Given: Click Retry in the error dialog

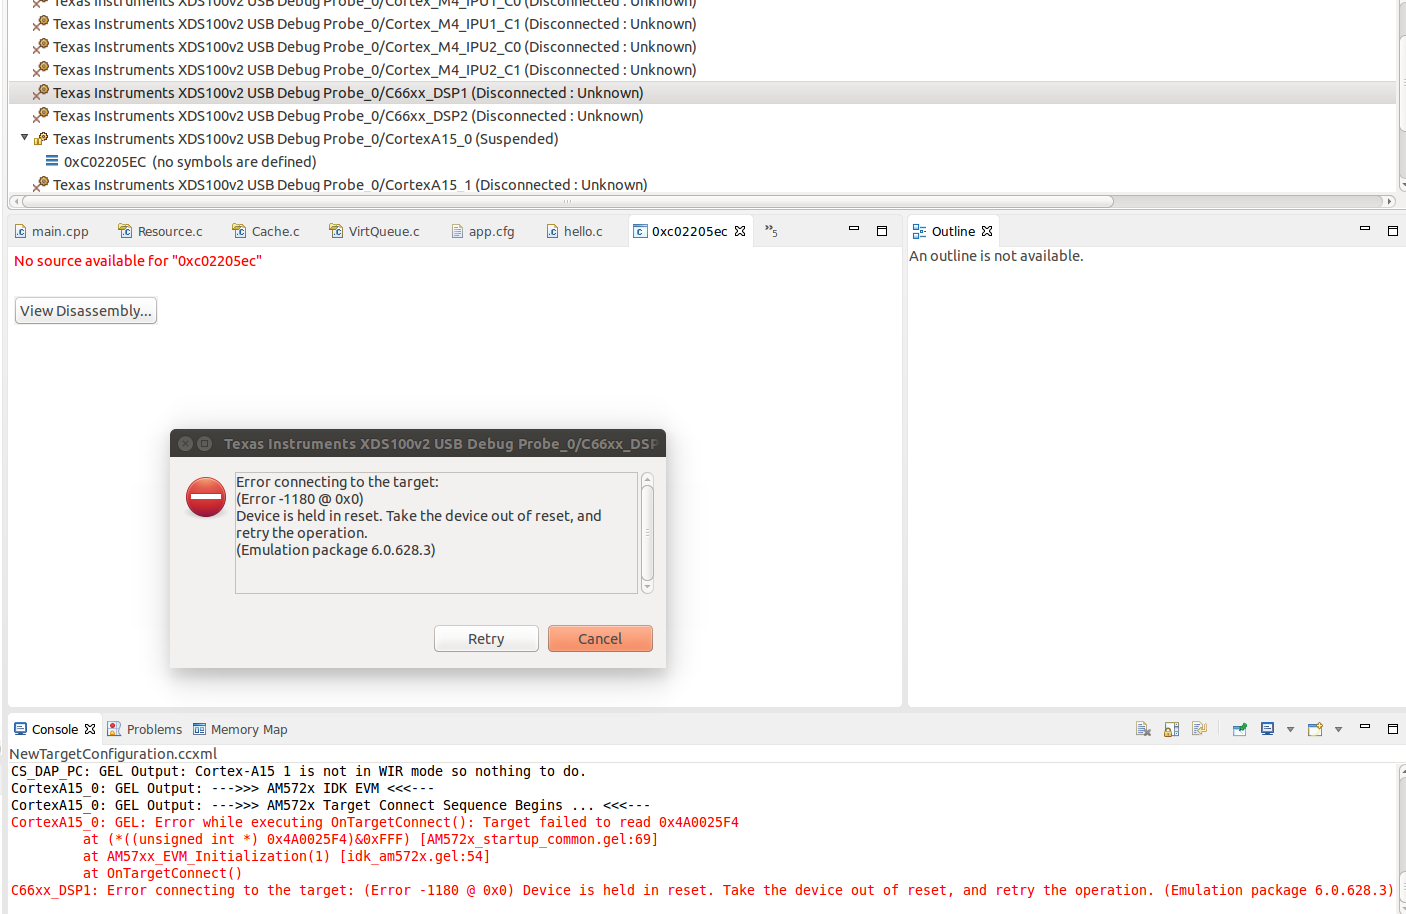Looking at the screenshot, I should pyautogui.click(x=486, y=639).
